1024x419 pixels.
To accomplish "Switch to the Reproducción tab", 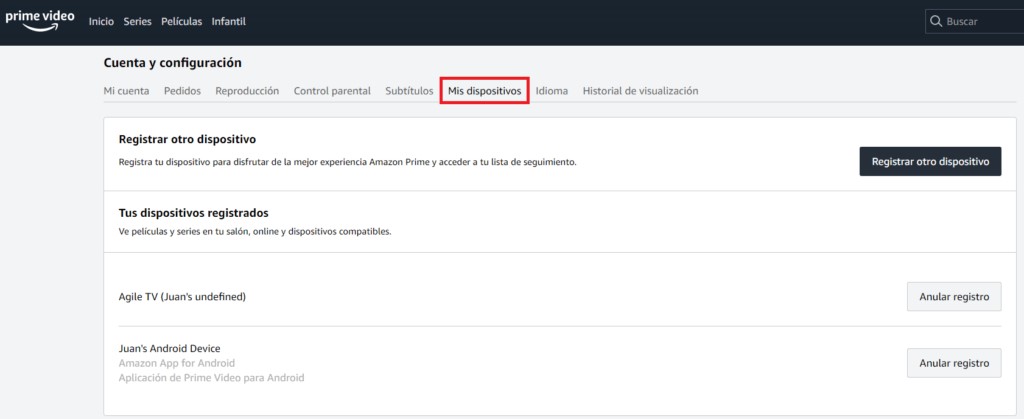I will tap(247, 91).
